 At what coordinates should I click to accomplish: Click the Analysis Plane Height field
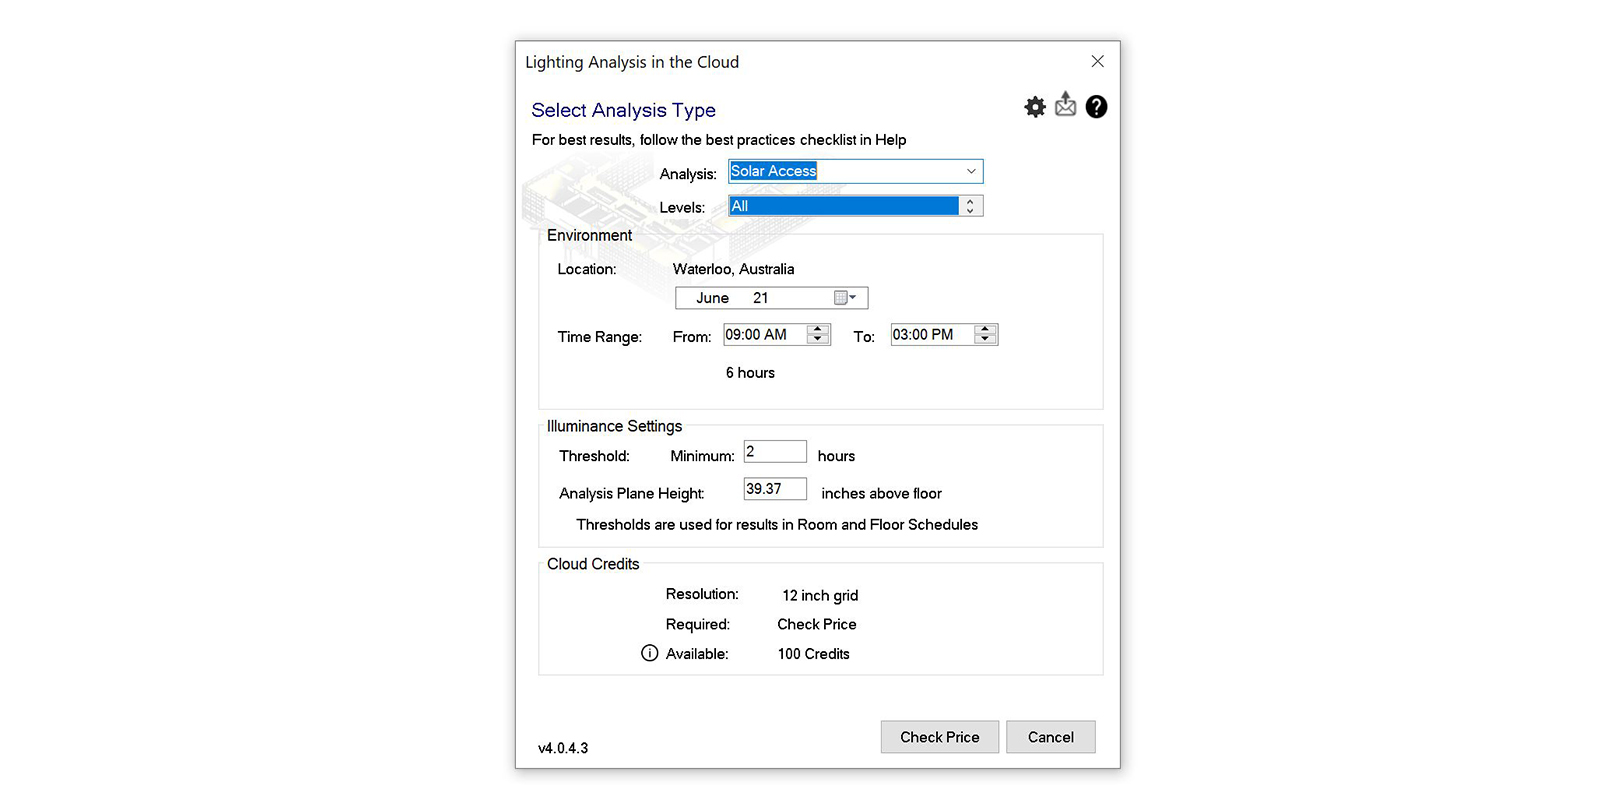[775, 489]
